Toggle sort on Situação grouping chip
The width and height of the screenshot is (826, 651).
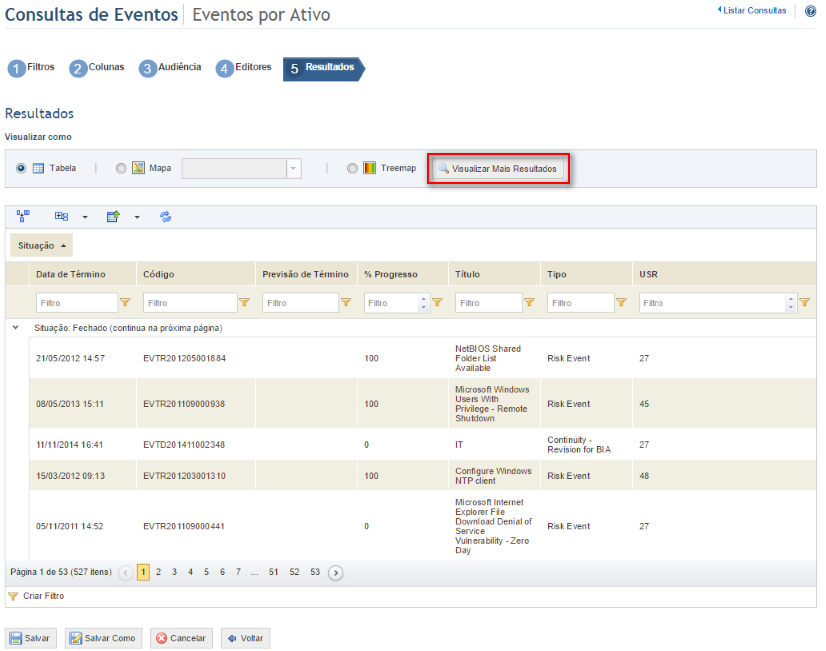(42, 245)
